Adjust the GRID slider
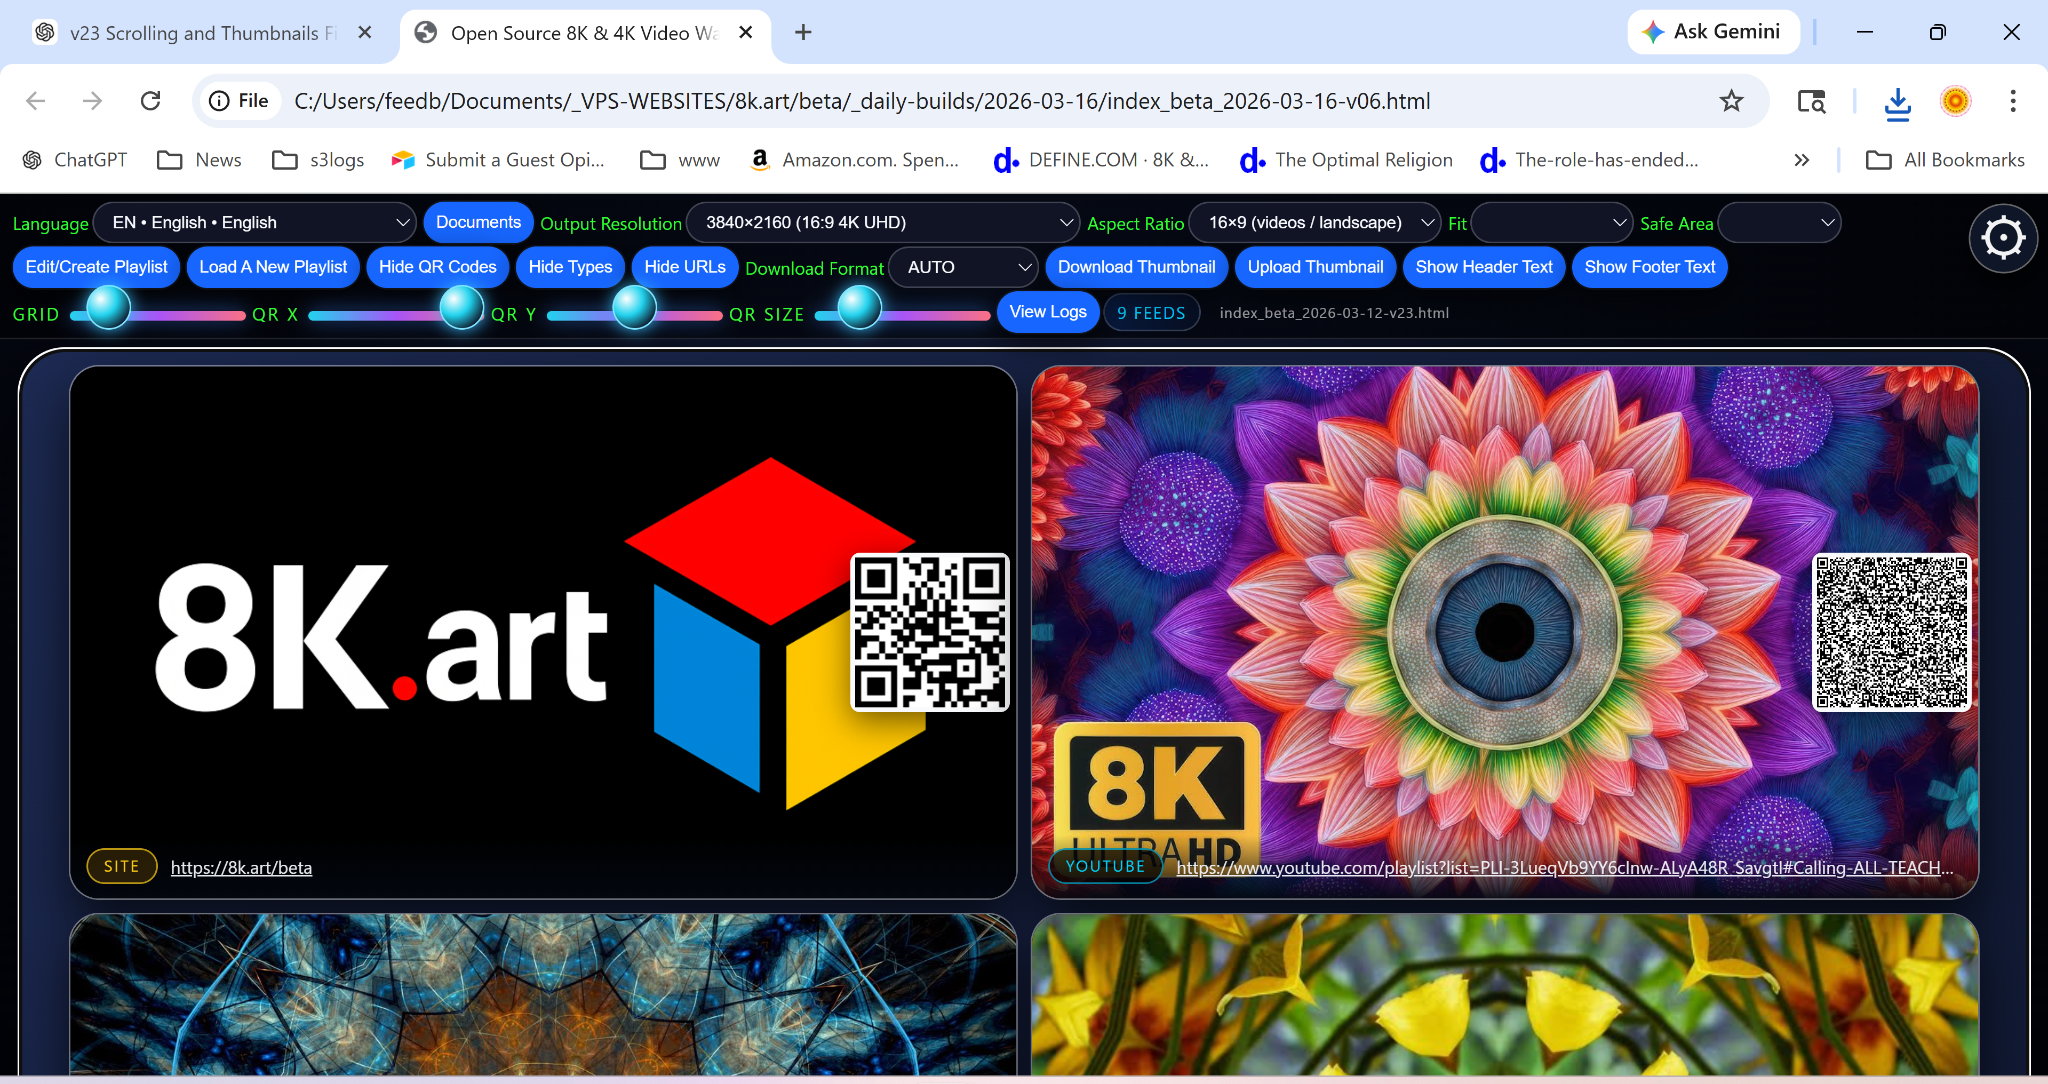The height and width of the screenshot is (1084, 2048). click(108, 308)
